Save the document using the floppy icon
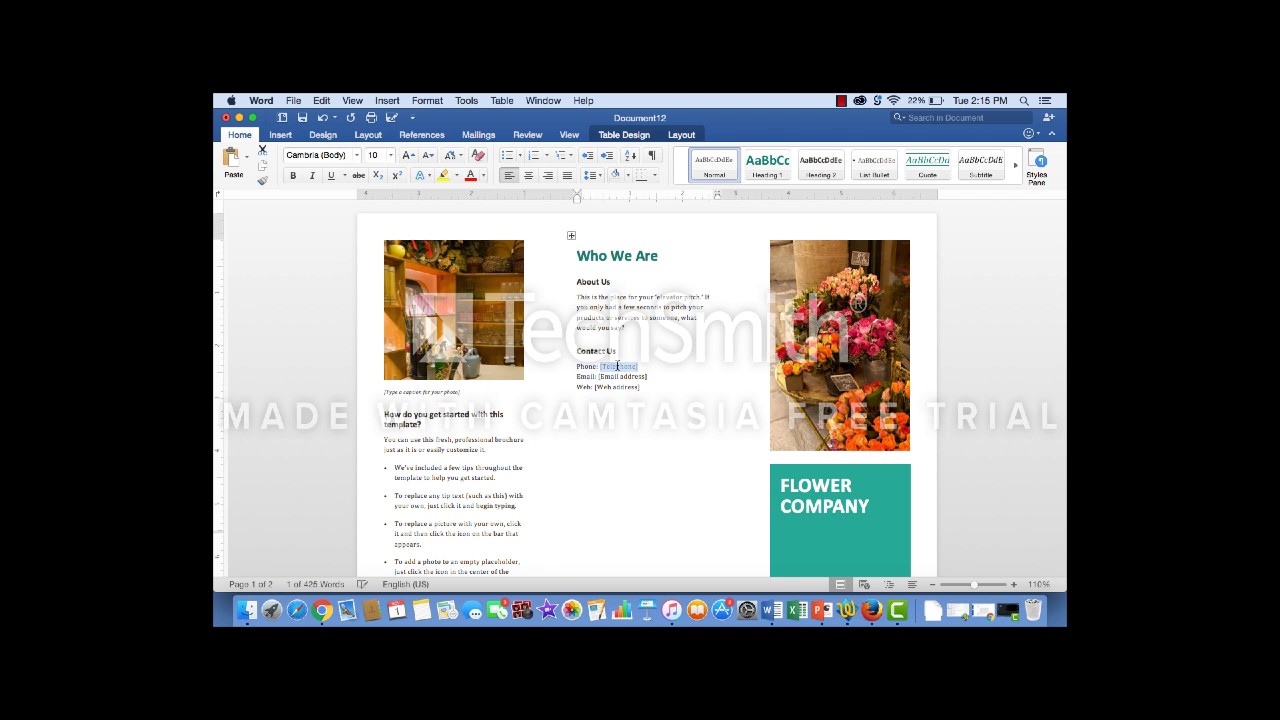 pos(302,117)
